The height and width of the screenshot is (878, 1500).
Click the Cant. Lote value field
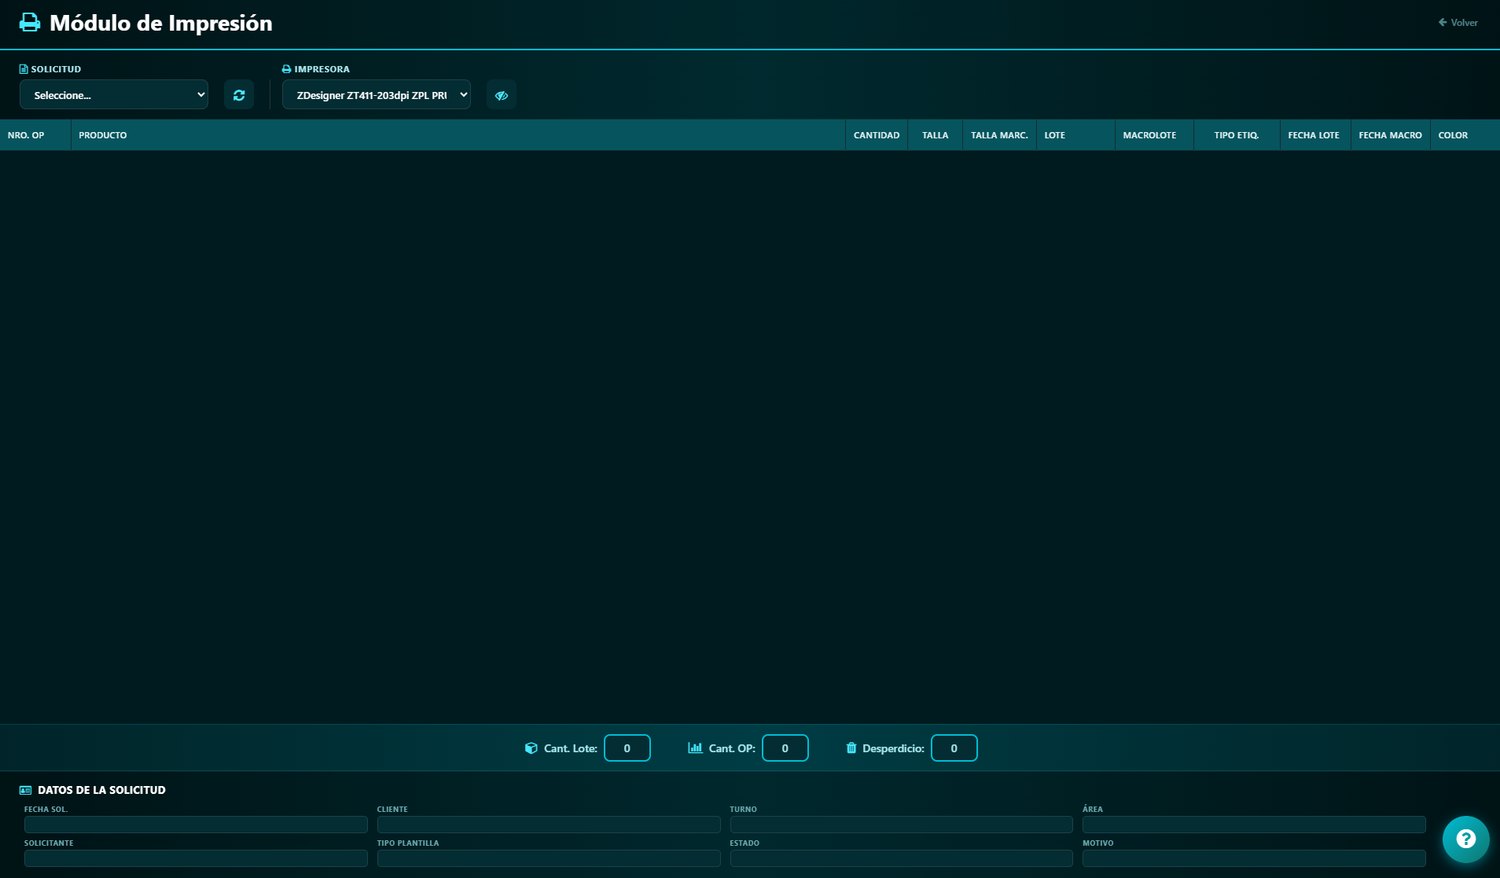point(627,748)
